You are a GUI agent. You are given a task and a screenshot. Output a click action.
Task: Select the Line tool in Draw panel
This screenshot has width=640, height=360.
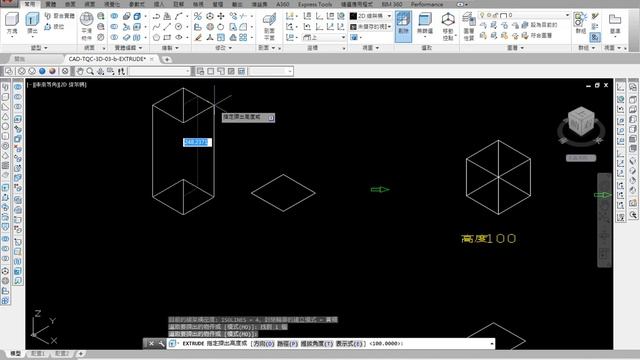coord(167,27)
